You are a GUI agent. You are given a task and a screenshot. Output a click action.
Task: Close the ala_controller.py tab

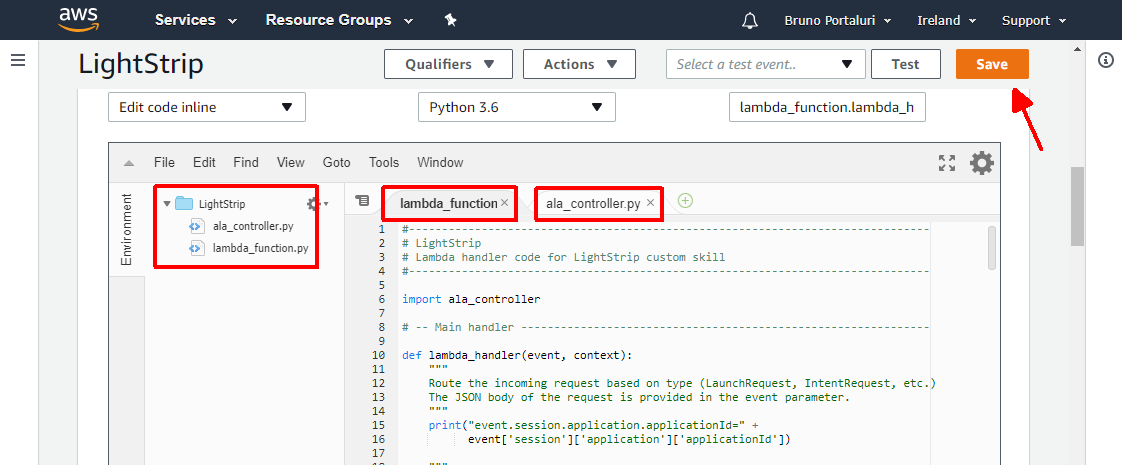(650, 203)
